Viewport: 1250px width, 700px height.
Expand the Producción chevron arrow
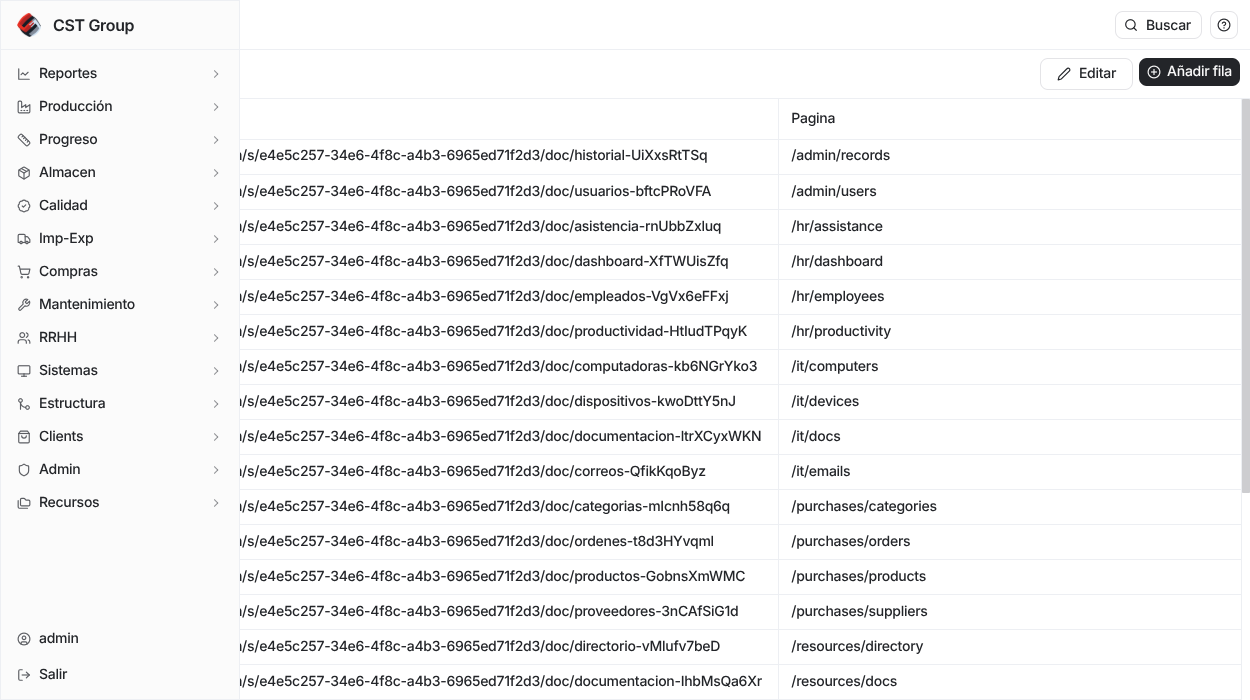[216, 107]
